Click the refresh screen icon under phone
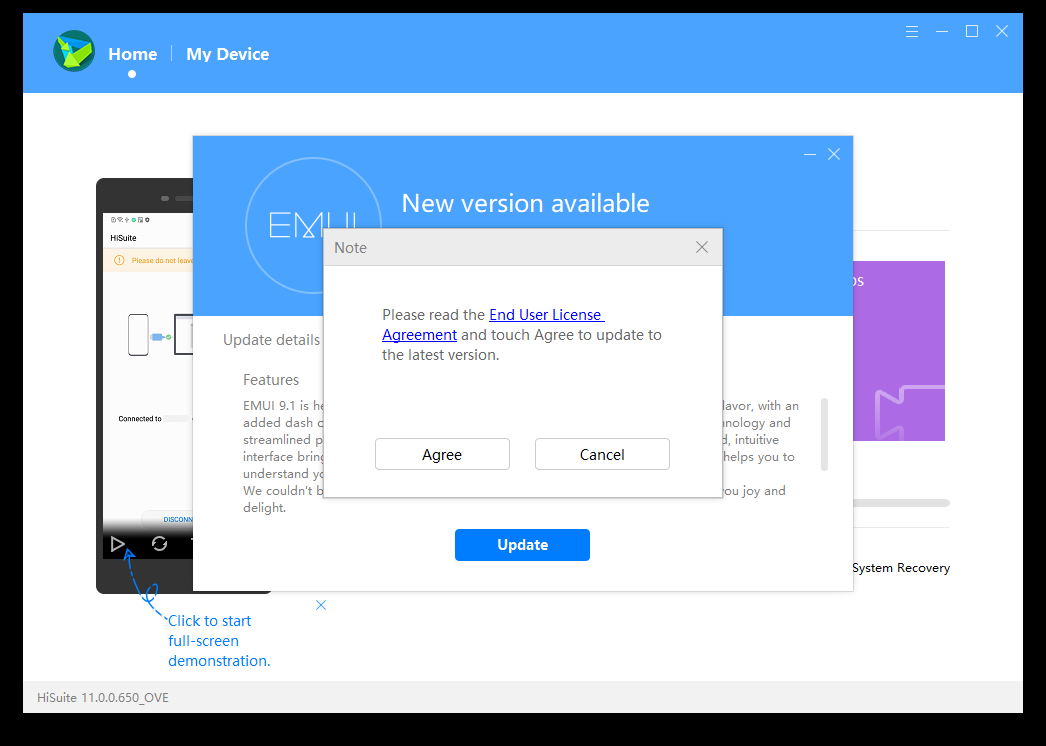1046x746 pixels. tap(159, 544)
